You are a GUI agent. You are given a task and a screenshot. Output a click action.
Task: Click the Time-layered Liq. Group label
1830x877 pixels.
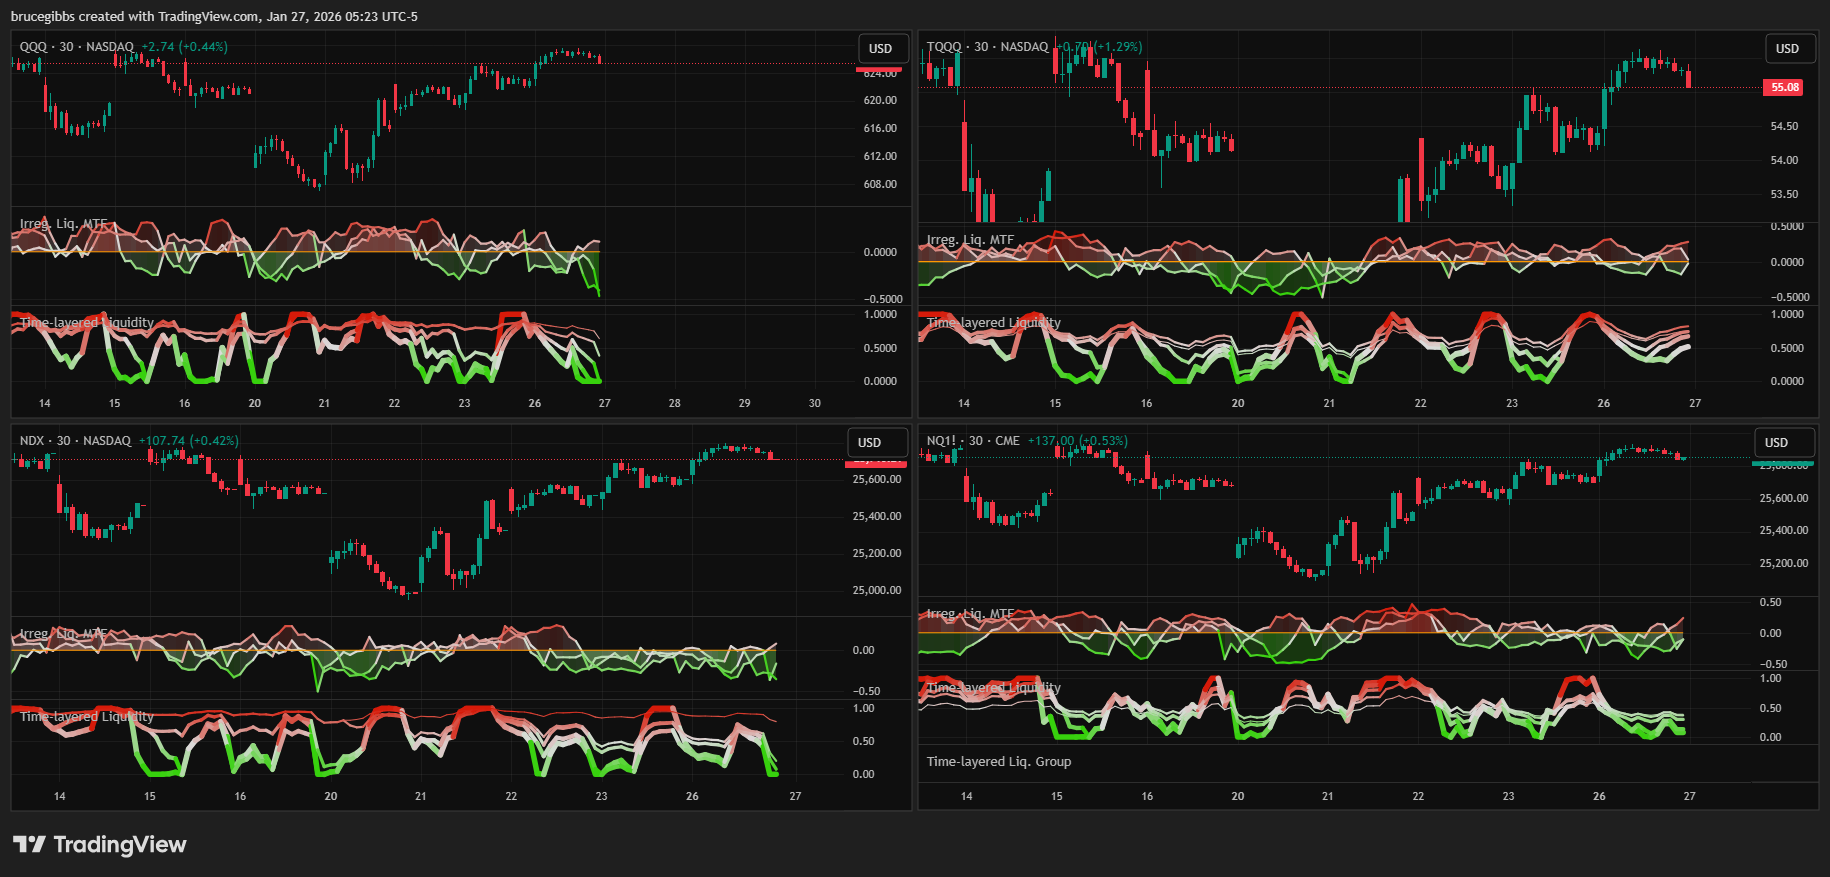[x=998, y=762]
